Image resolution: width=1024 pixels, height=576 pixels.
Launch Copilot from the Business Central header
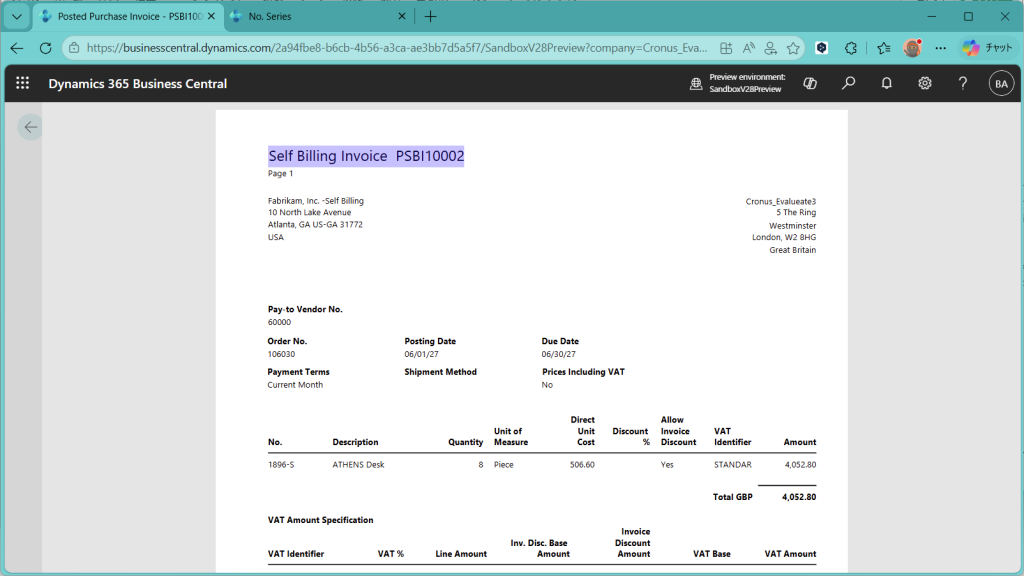click(x=810, y=84)
